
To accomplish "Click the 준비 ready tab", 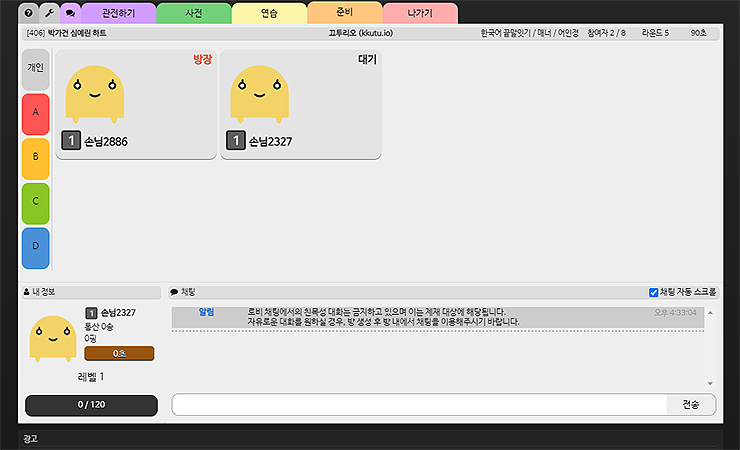I will (345, 12).
